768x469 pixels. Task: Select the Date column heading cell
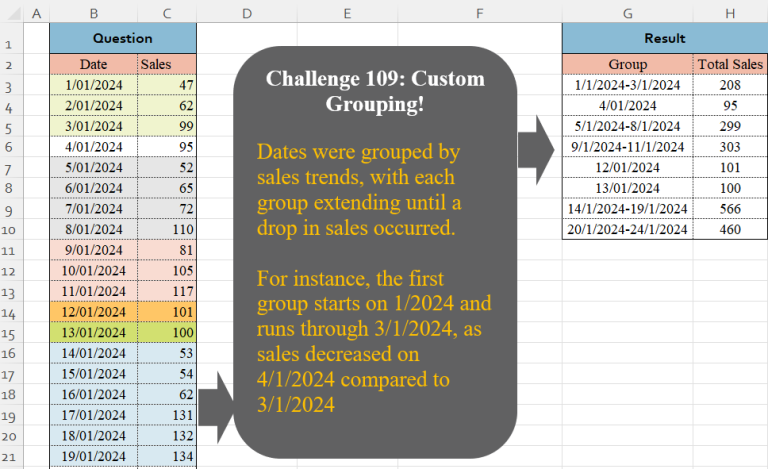(x=93, y=64)
